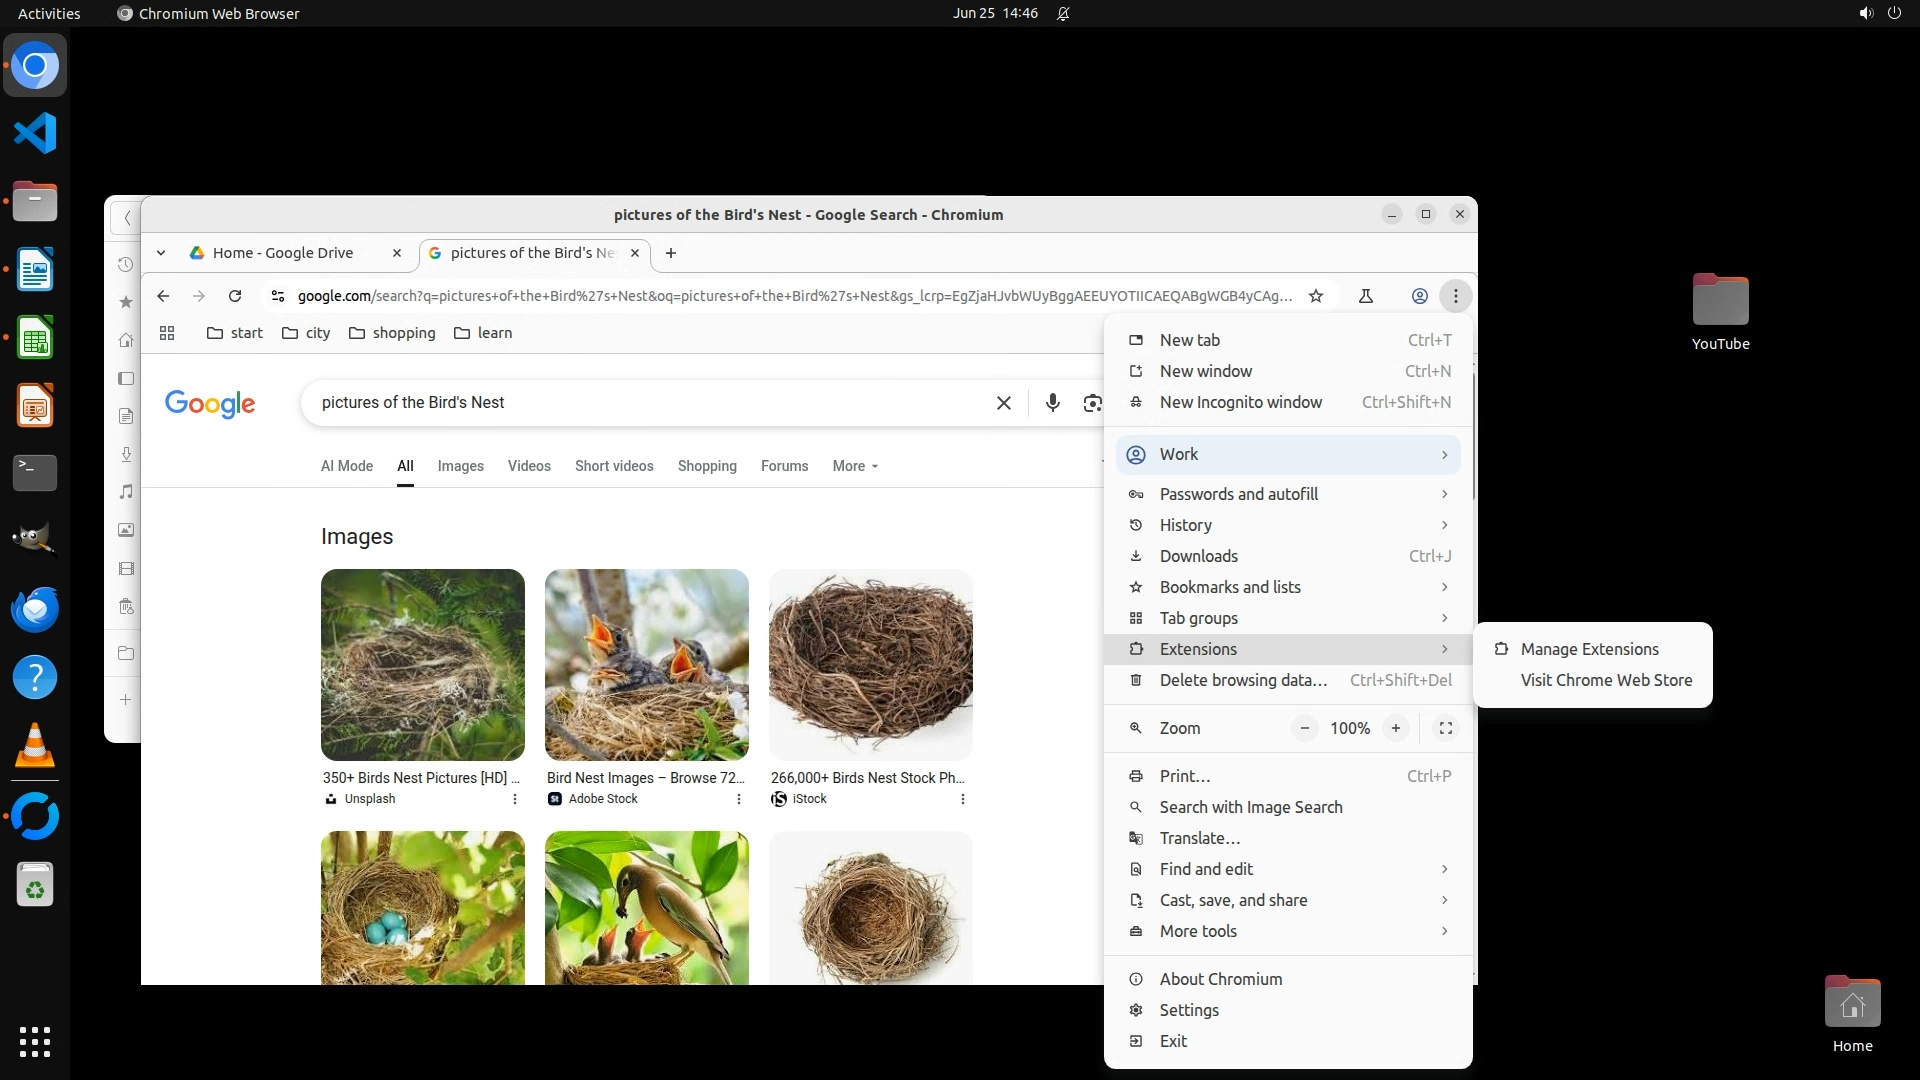
Task: Expand the Work profile submenu
Action: tap(1288, 455)
